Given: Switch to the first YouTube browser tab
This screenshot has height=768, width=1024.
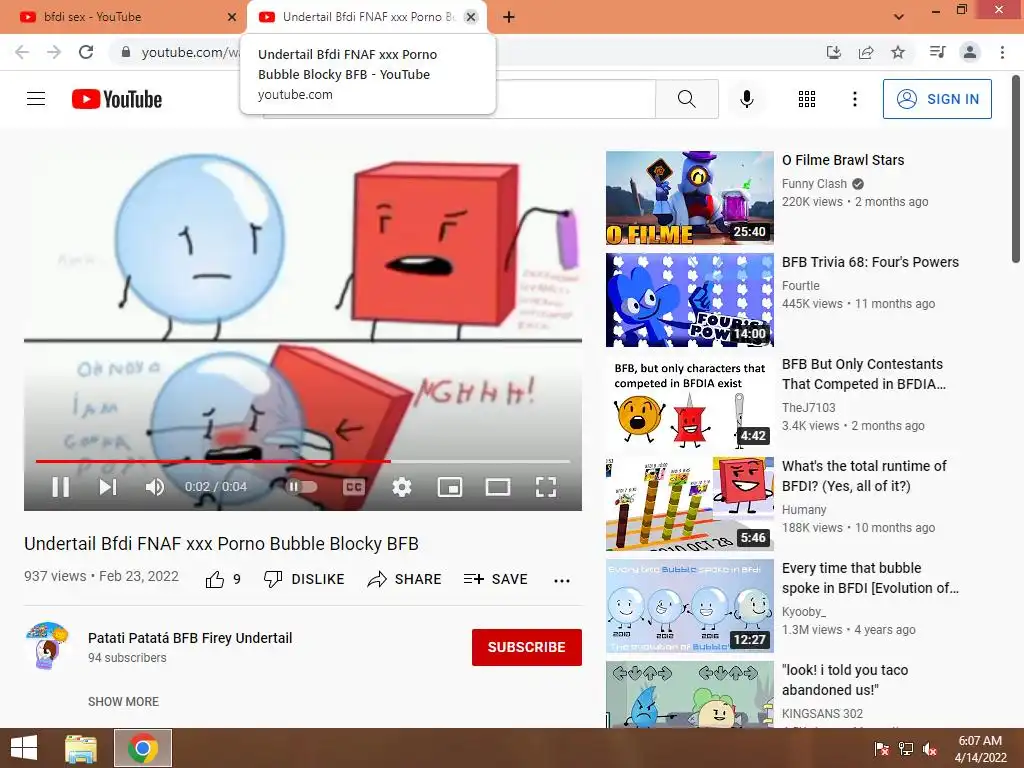Looking at the screenshot, I should 124,17.
